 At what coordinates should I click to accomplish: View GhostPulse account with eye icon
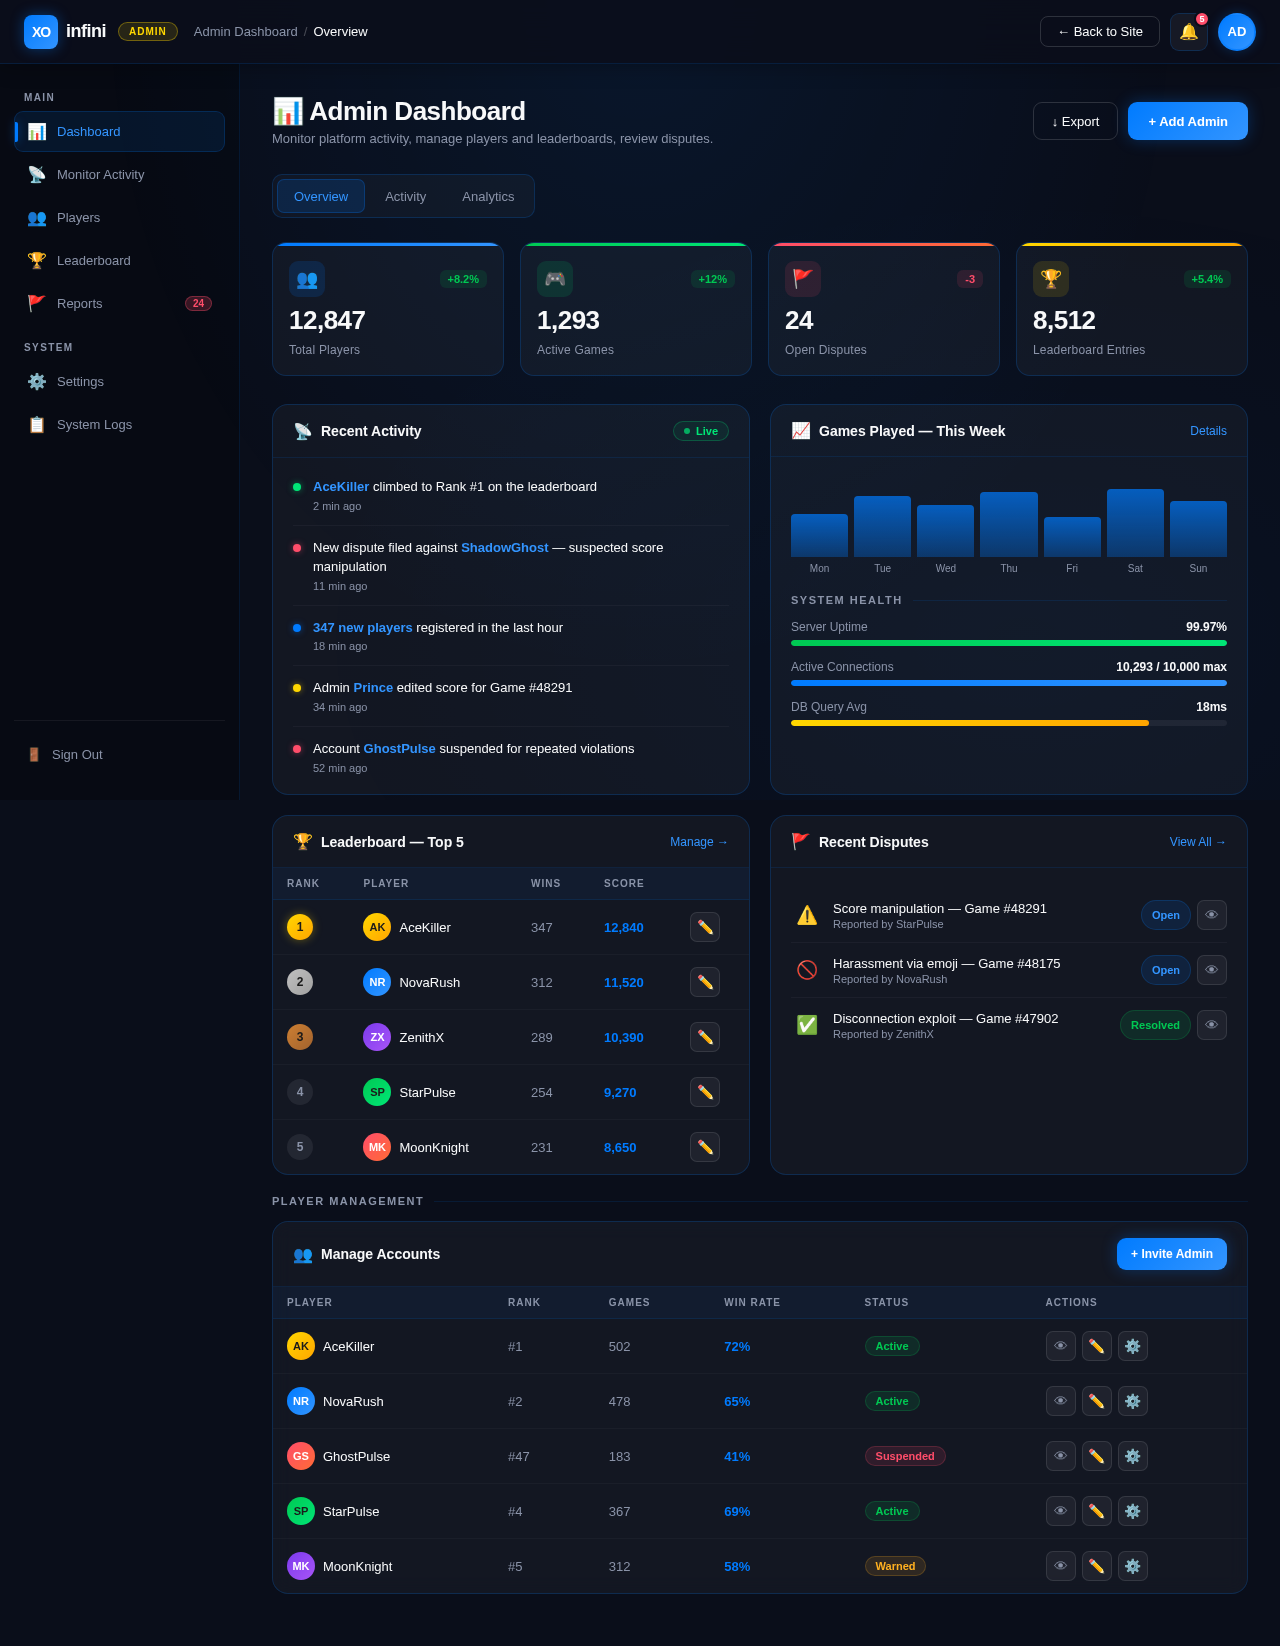click(x=1061, y=1456)
